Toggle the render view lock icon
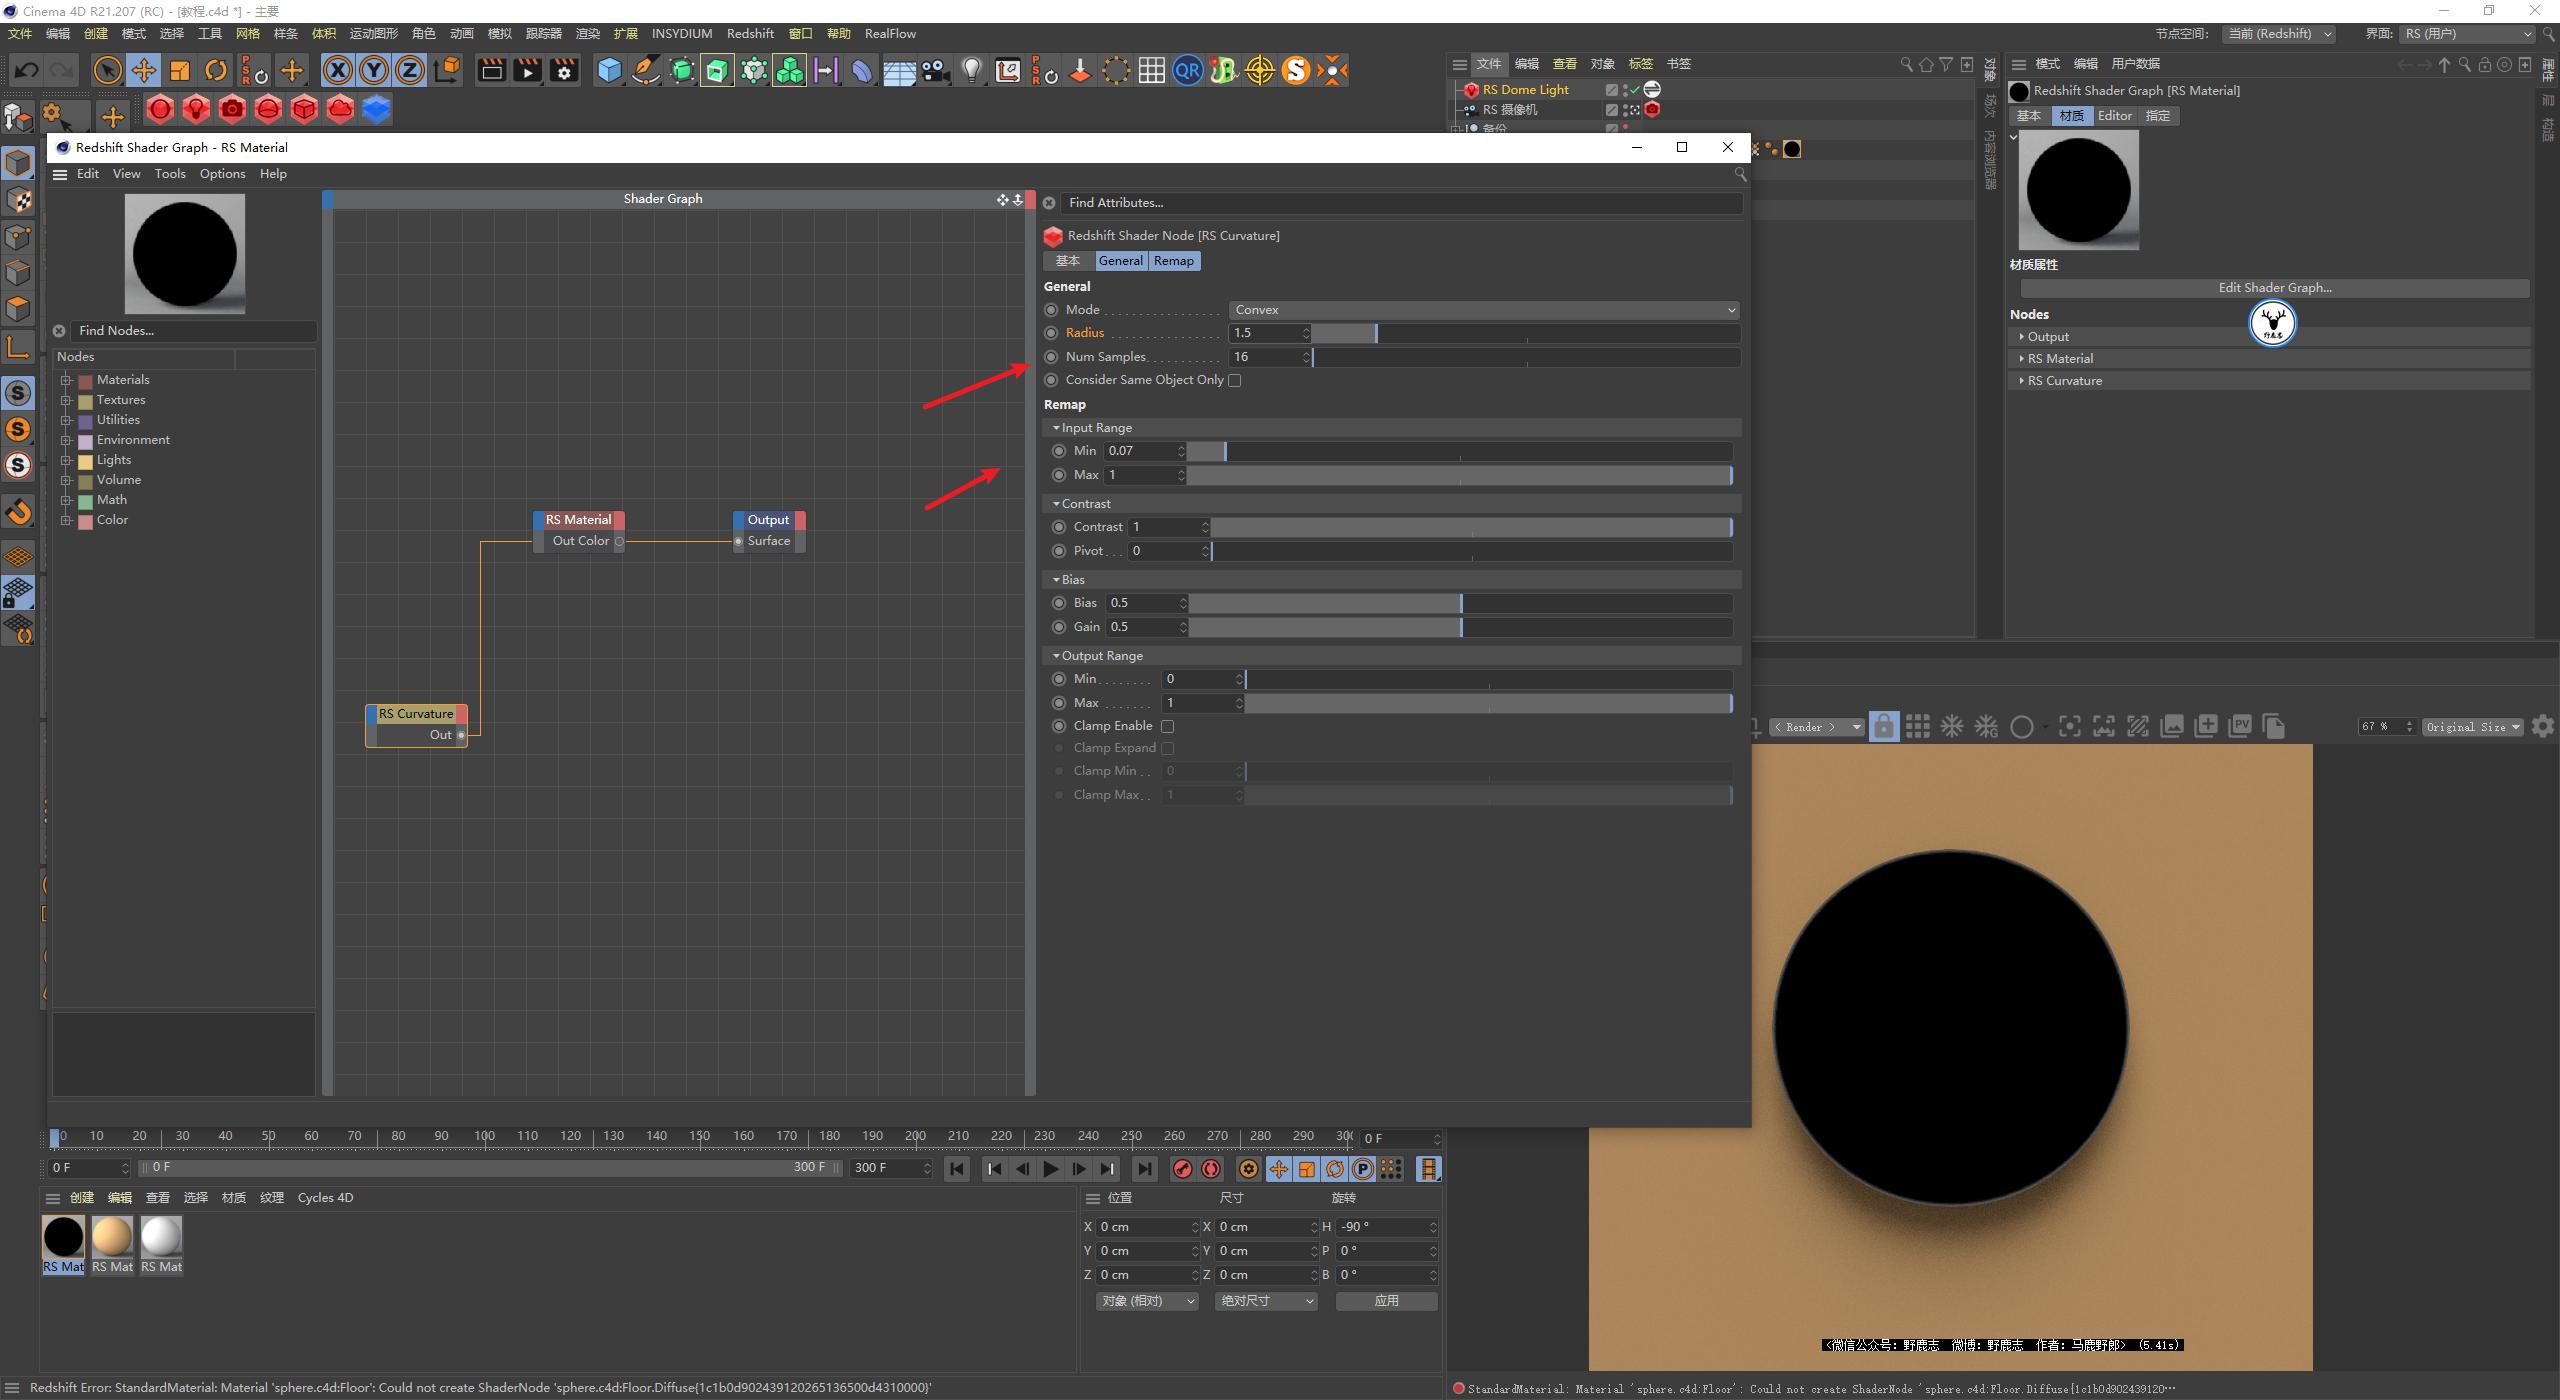 pyautogui.click(x=1883, y=727)
